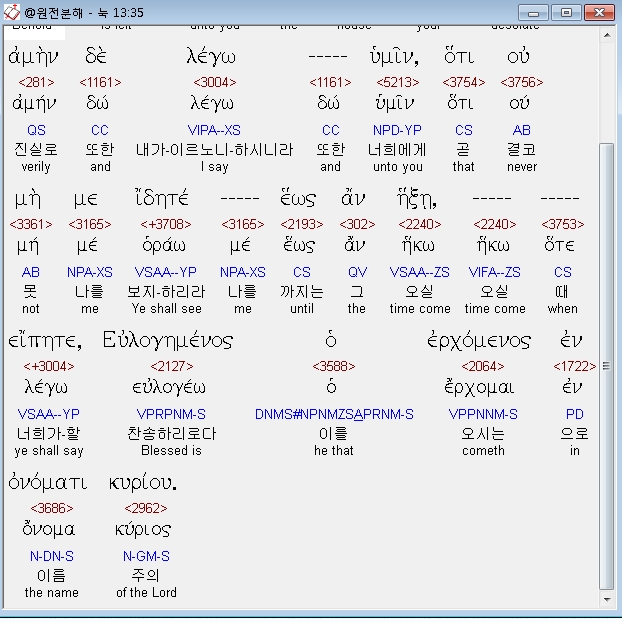Screen dimensions: 622x619
Task: Click the parsing code QV
Action: [x=357, y=272]
